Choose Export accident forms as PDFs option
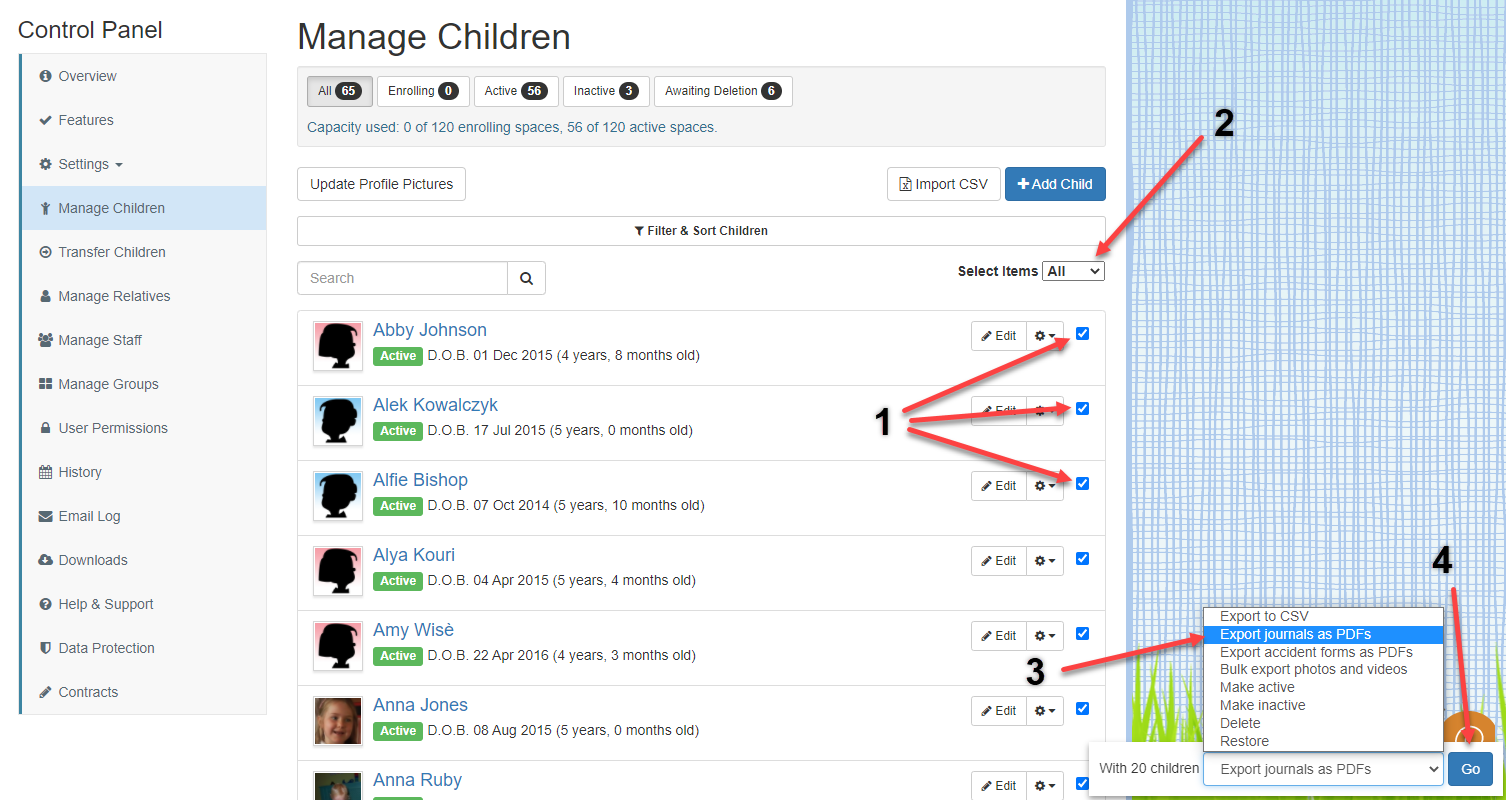Viewport: 1506px width, 800px height. pyautogui.click(x=1316, y=652)
